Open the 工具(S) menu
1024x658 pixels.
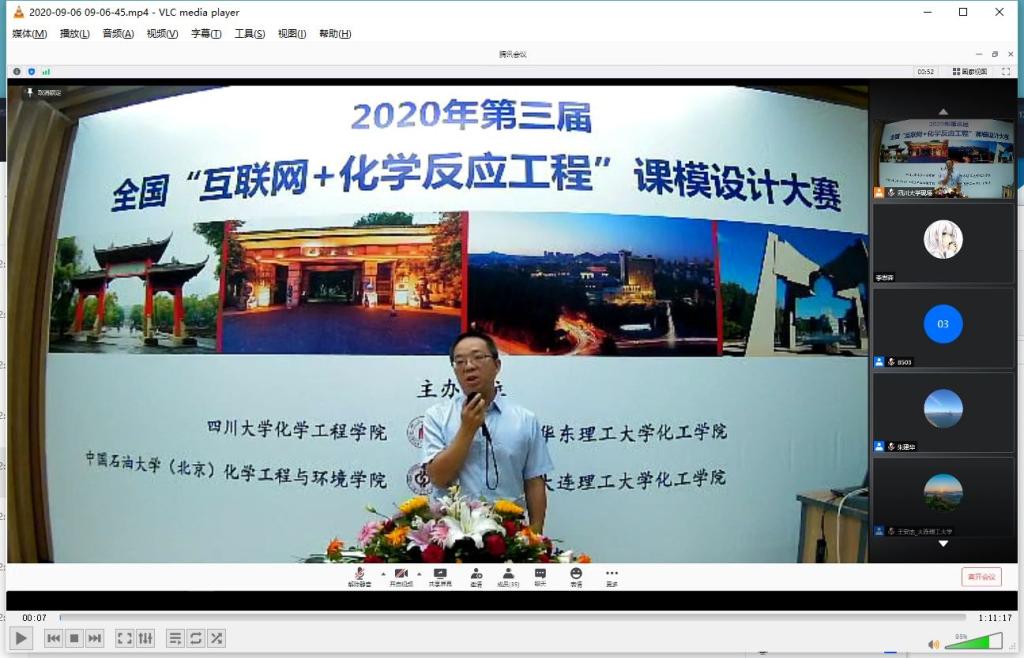[x=249, y=34]
